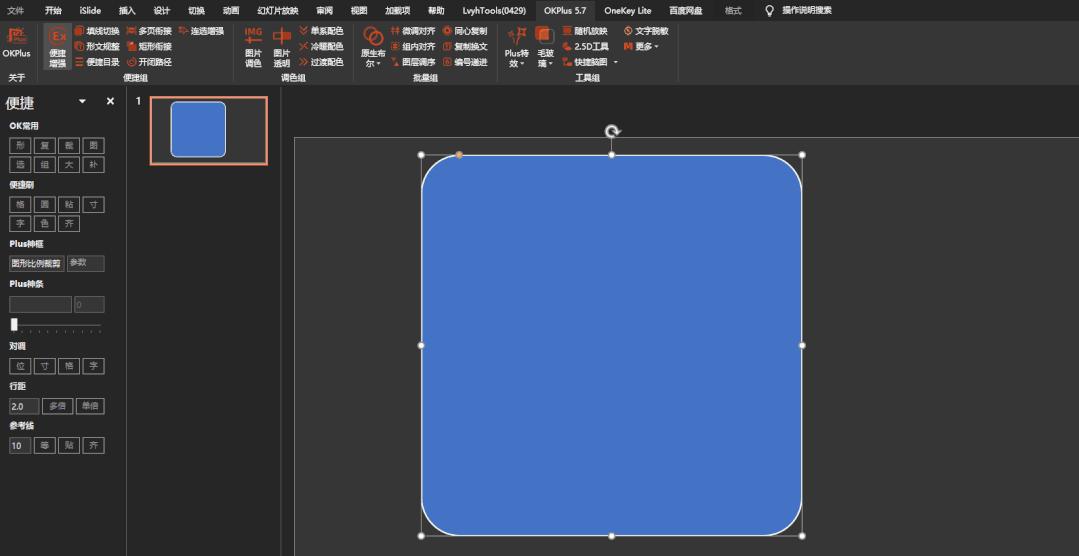Image resolution: width=1079 pixels, height=556 pixels.
Task: Switch to the iSlide ribbon tab
Action: pos(90,10)
